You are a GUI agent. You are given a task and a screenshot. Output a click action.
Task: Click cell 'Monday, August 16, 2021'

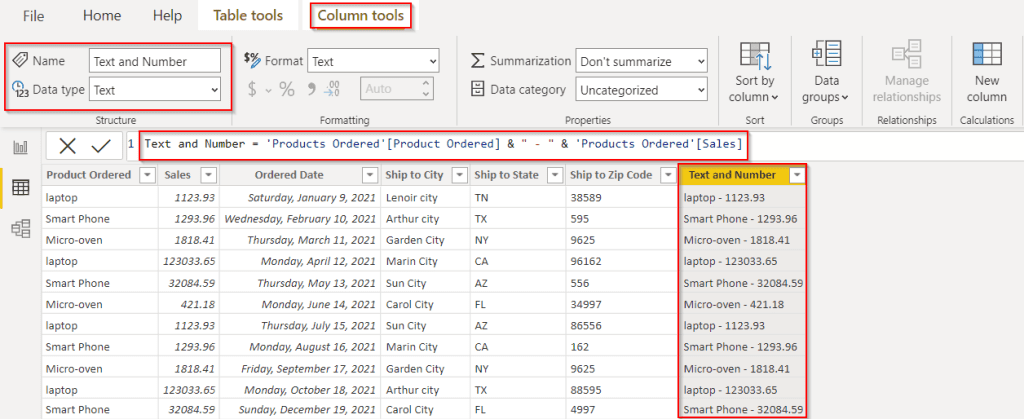tap(300, 347)
